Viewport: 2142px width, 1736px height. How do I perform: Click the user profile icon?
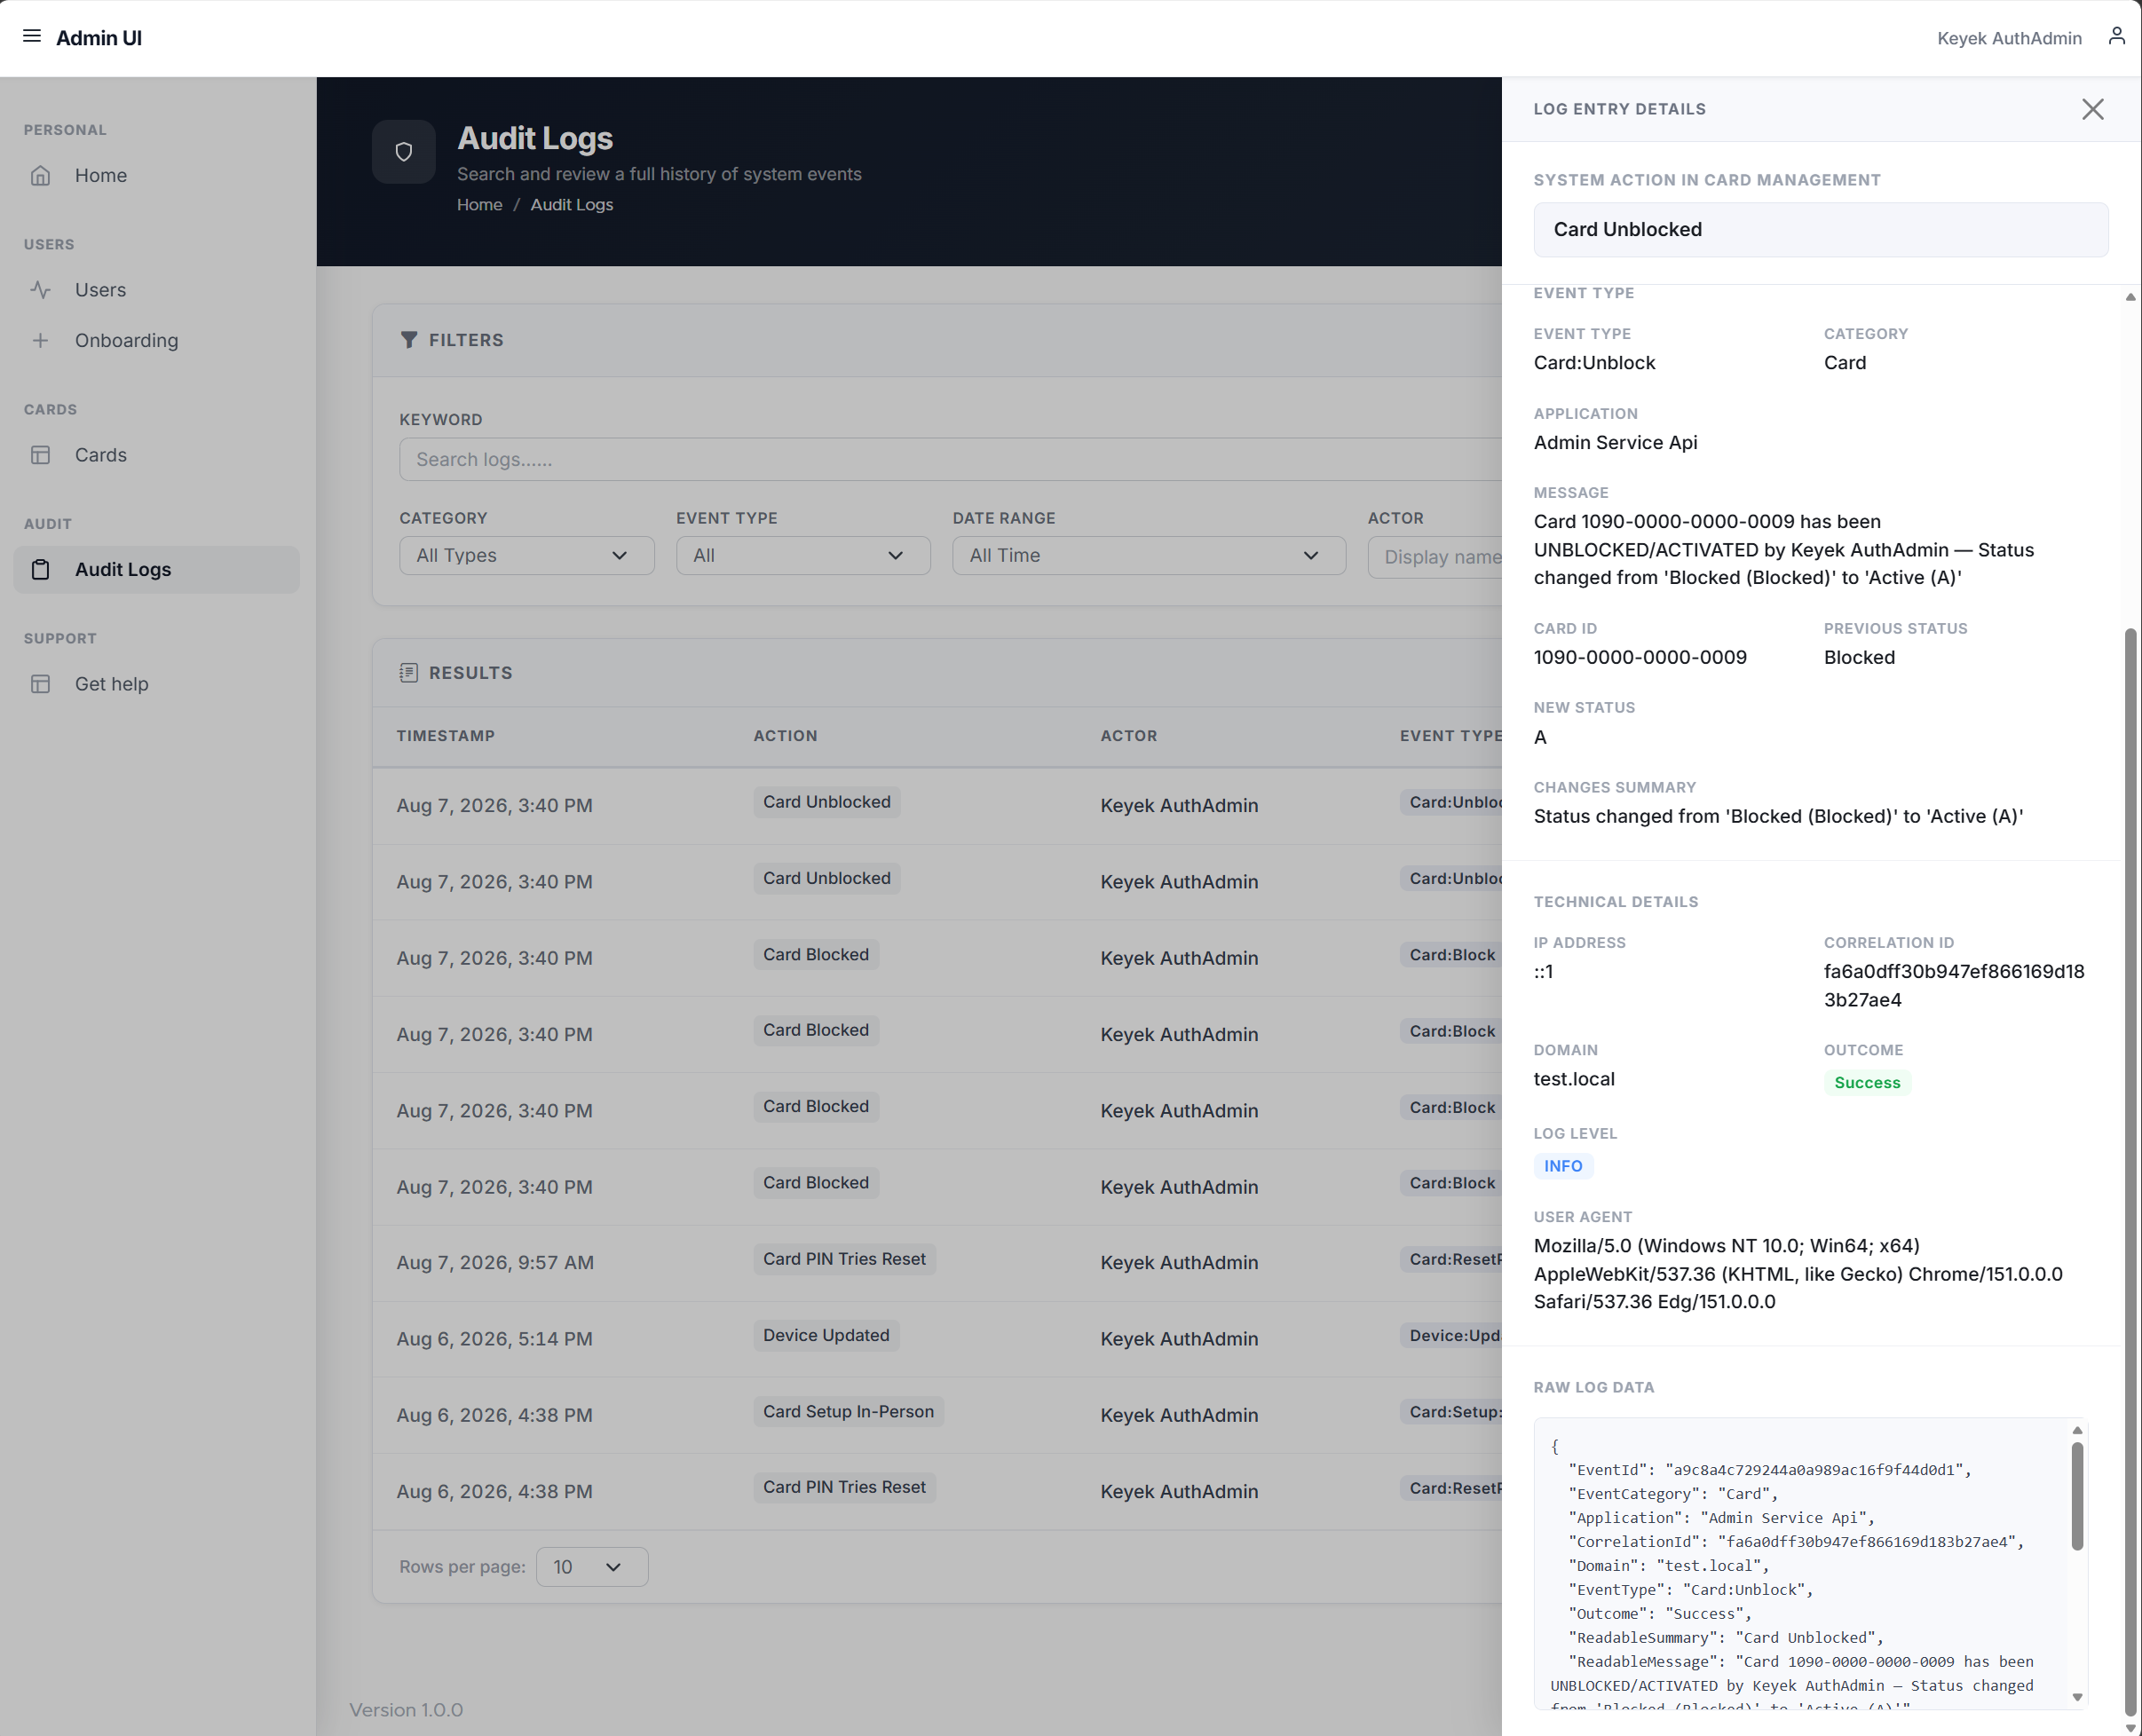[x=2116, y=37]
